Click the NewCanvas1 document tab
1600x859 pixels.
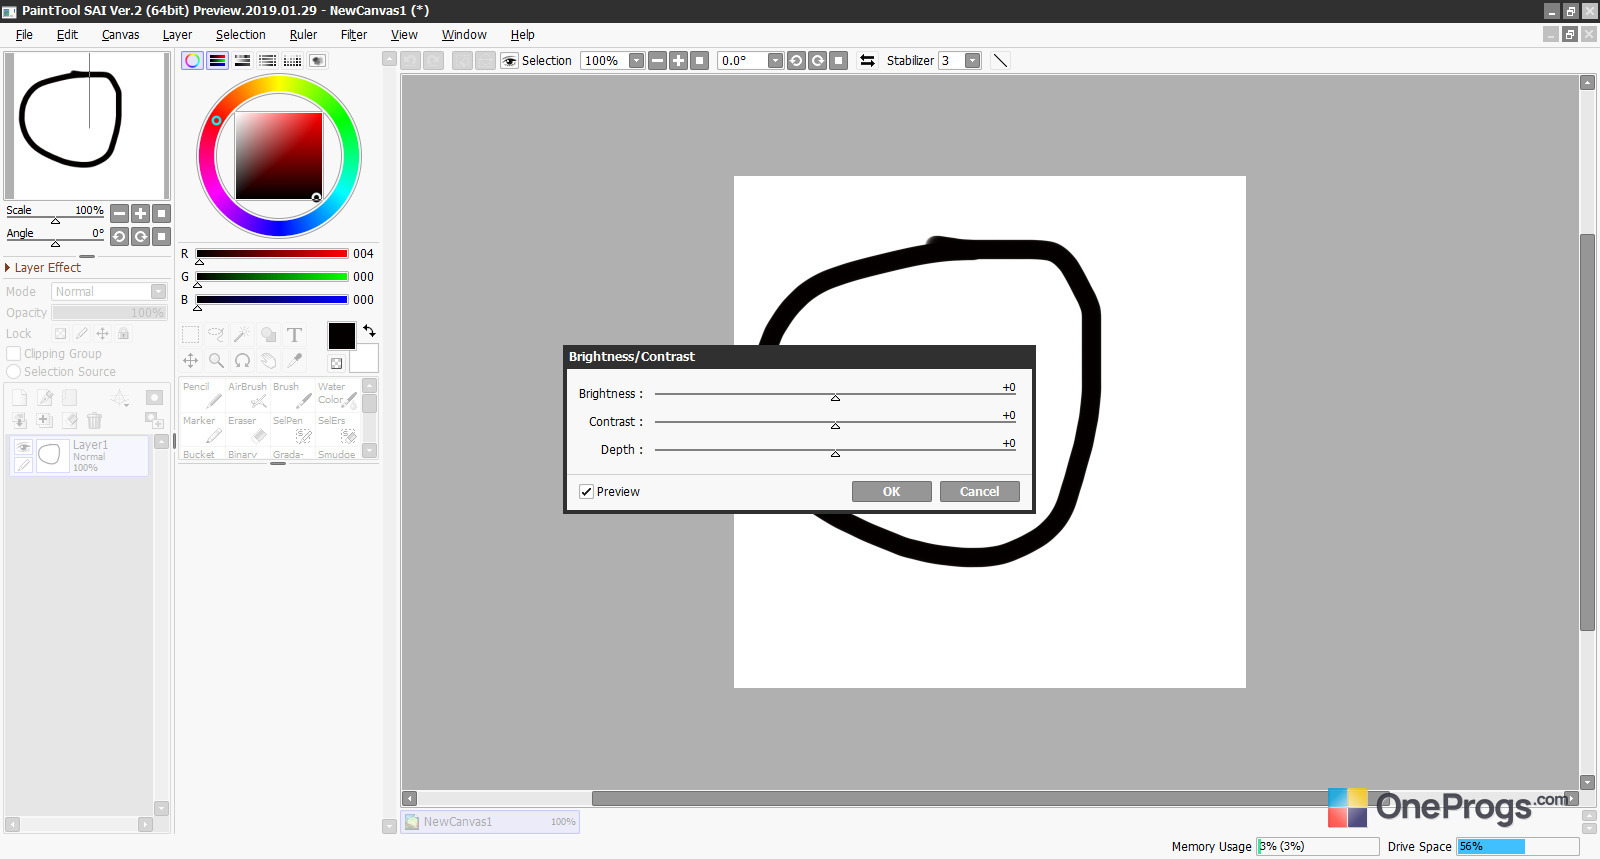(490, 822)
